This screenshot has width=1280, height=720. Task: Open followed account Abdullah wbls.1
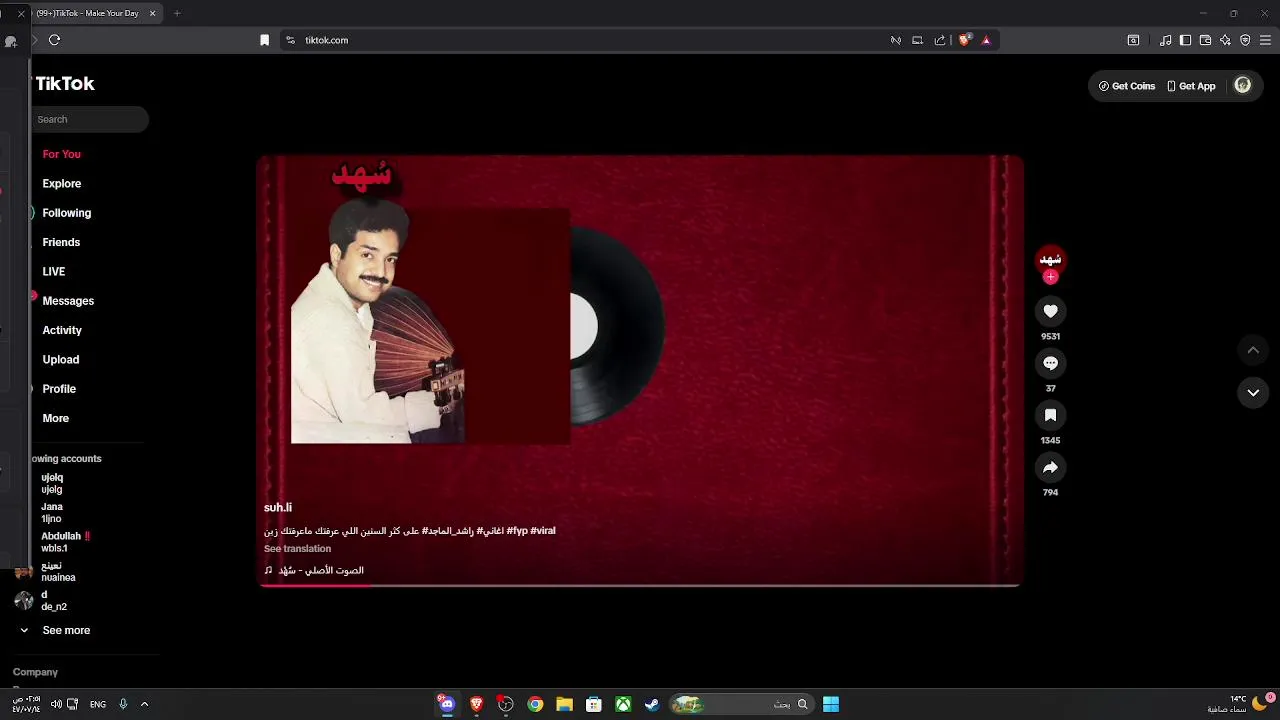click(66, 542)
